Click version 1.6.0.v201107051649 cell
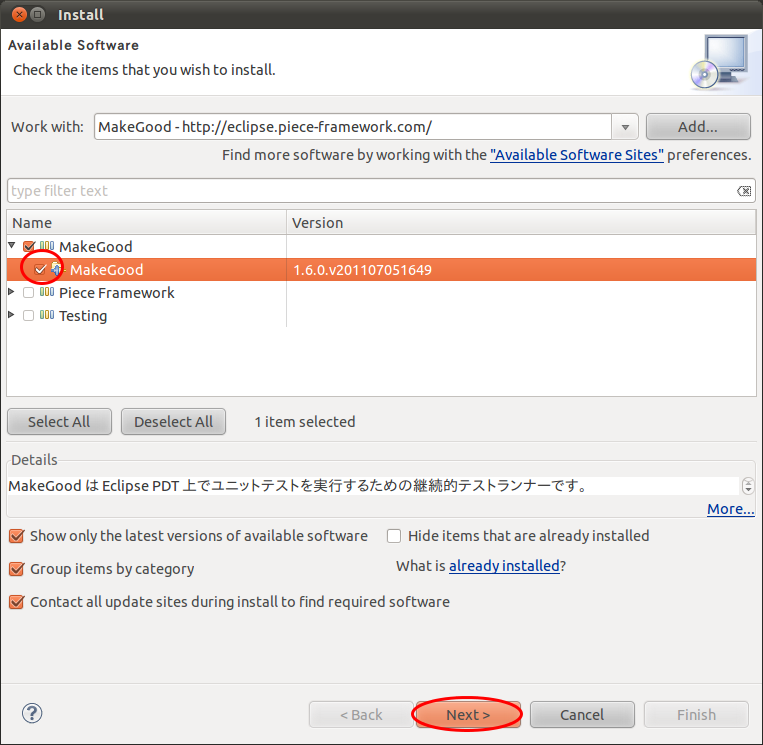 pos(363,270)
